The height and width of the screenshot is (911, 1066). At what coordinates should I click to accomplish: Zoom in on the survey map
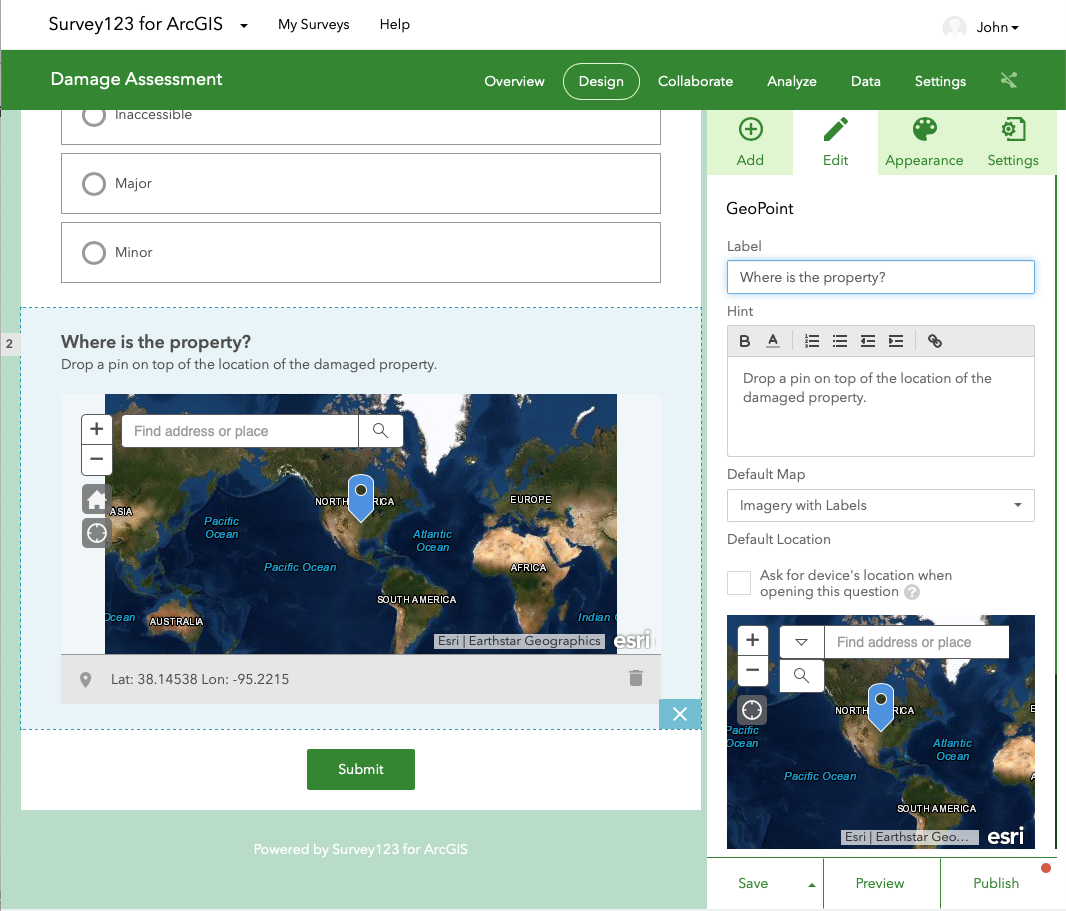point(96,429)
